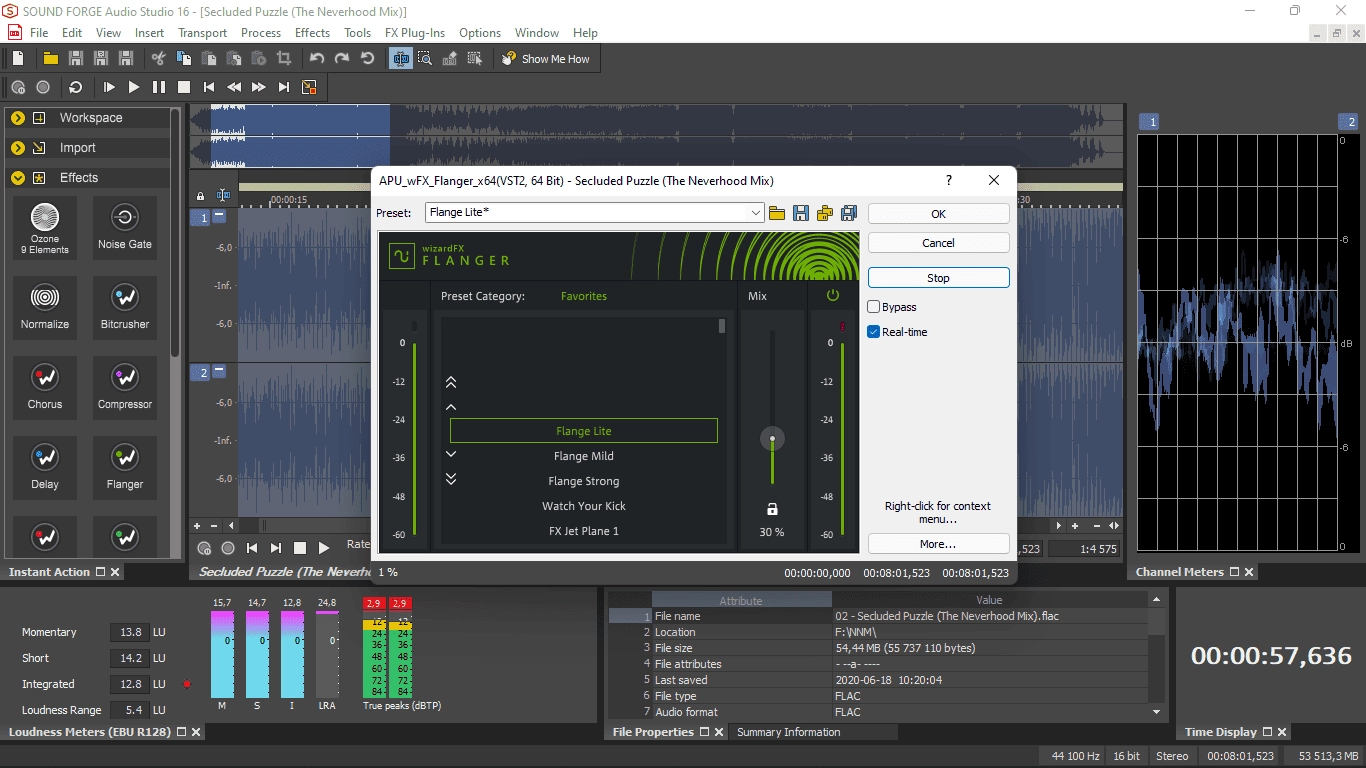Screen dimensions: 1366x768
Task: Click Pause in the main transport toolbar
Action: (x=159, y=87)
